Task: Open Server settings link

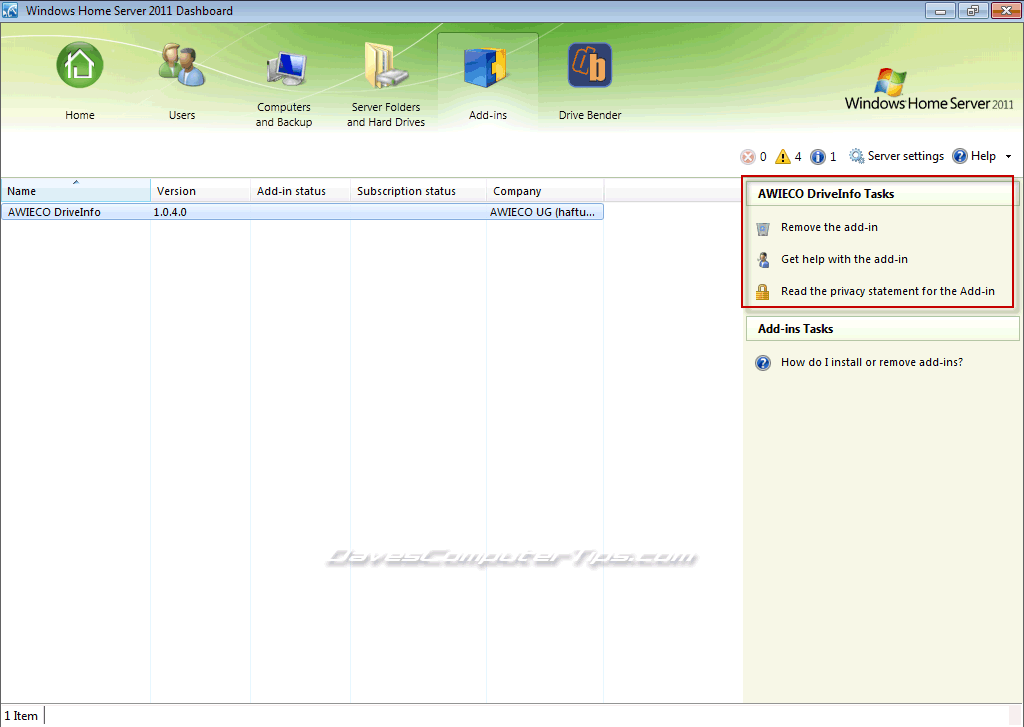Action: [906, 156]
